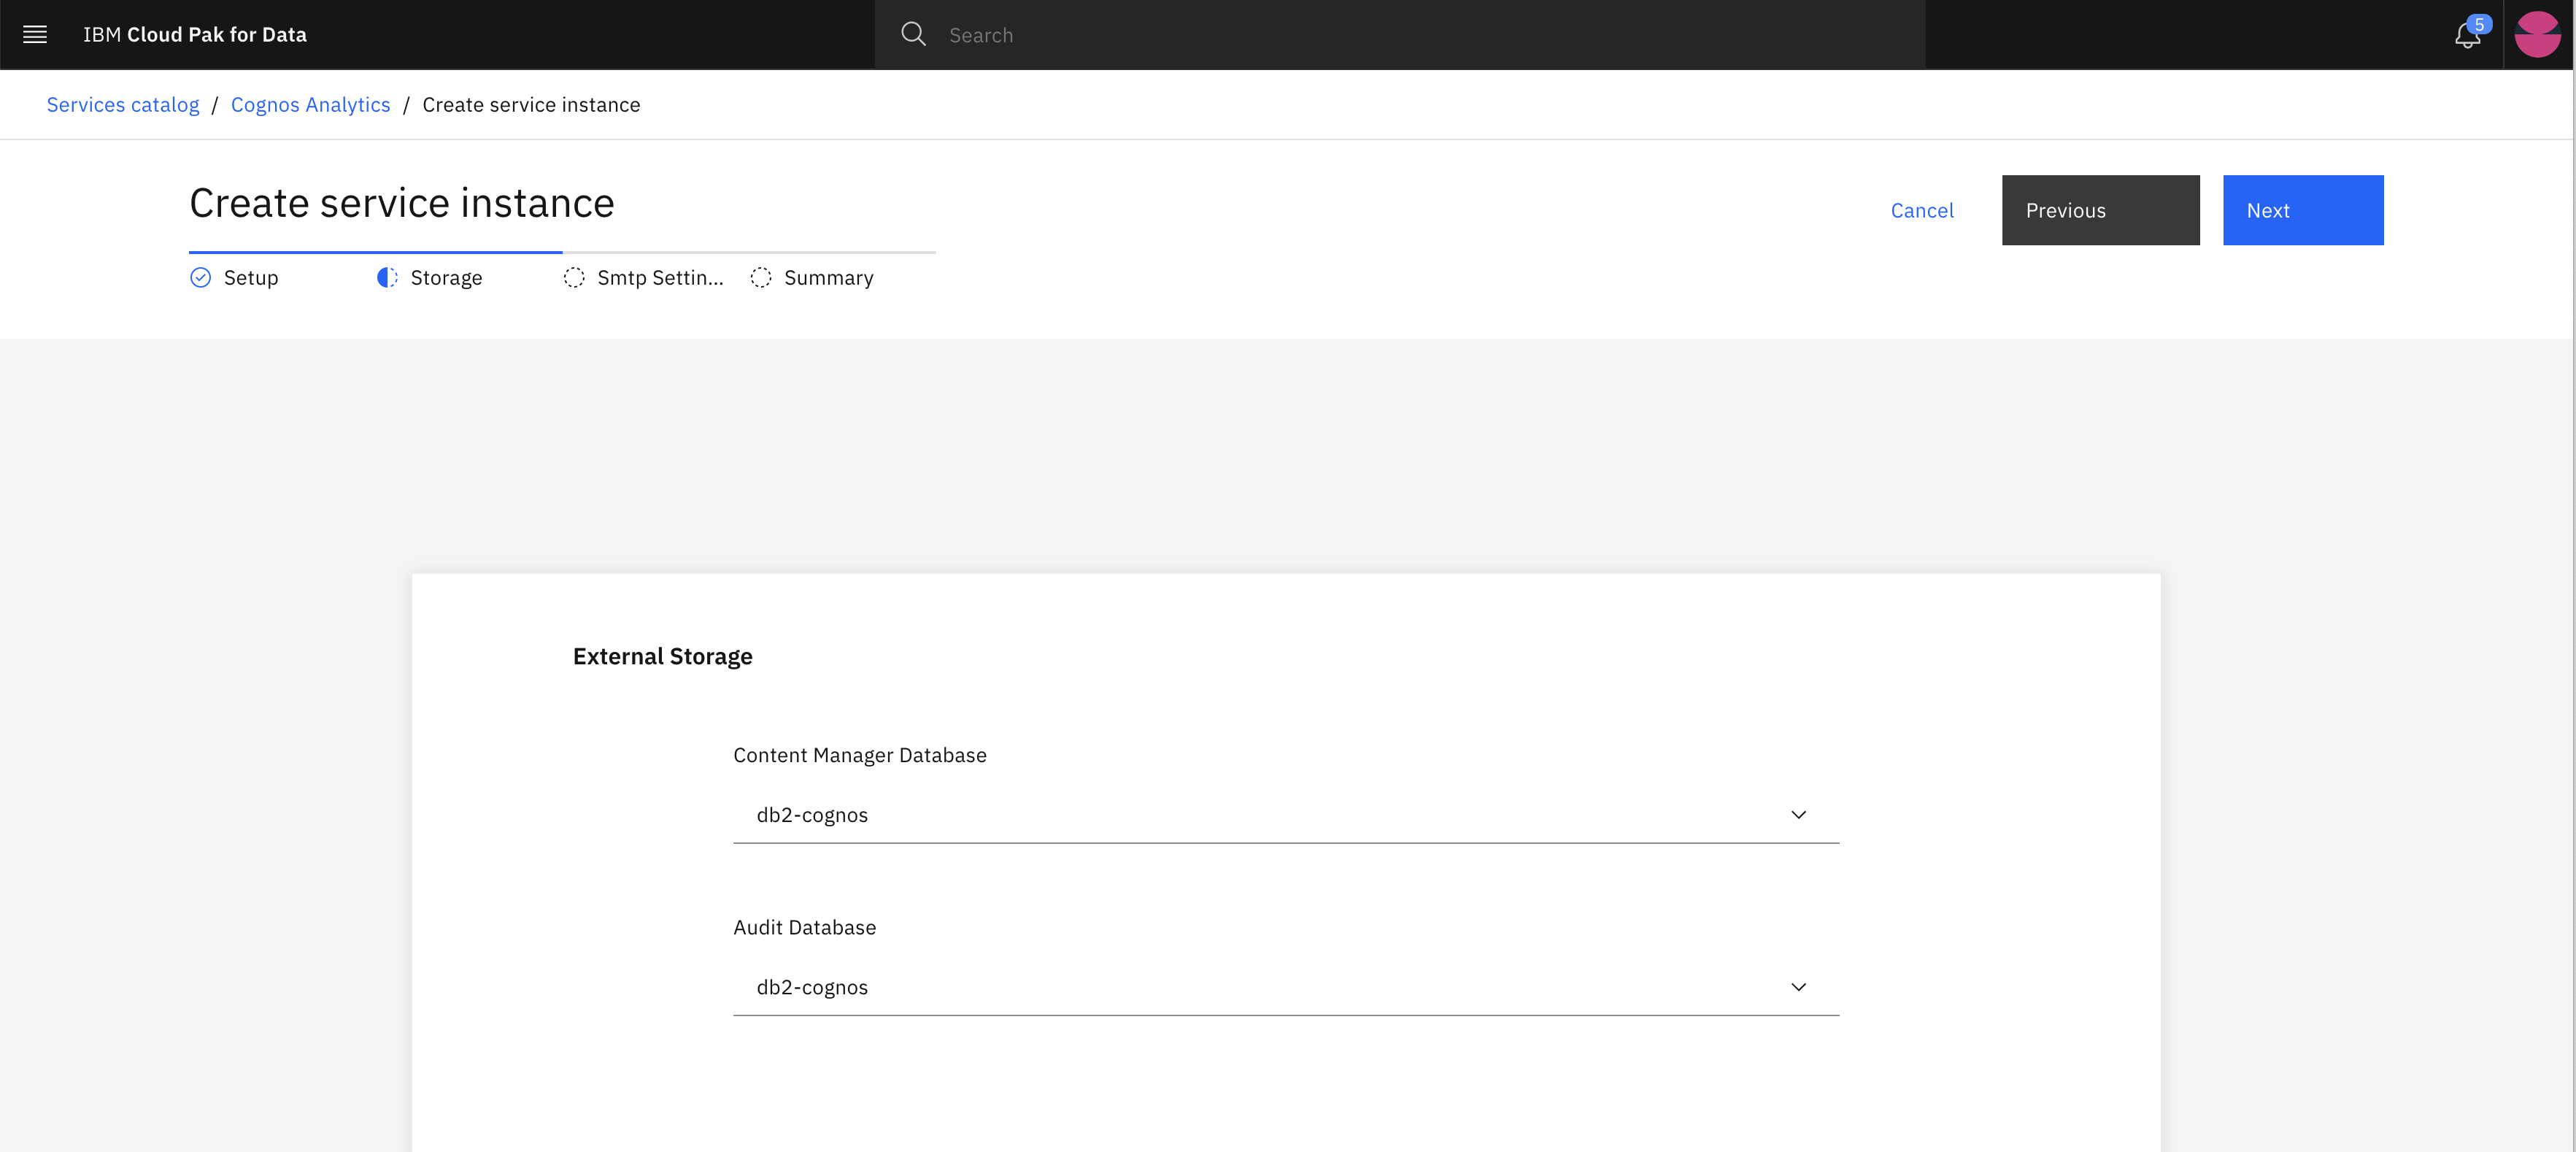The height and width of the screenshot is (1152, 2576).
Task: Click the search magnifier icon
Action: [x=913, y=35]
